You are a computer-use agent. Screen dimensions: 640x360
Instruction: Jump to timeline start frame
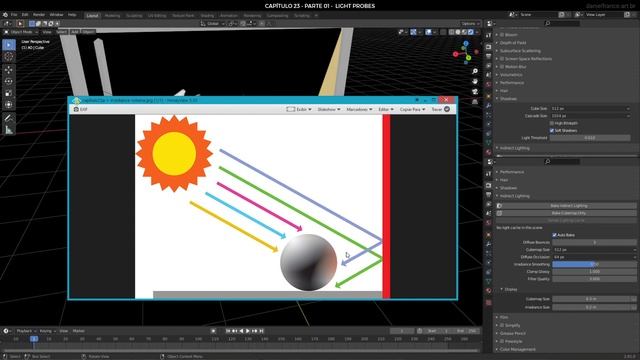click(228, 331)
